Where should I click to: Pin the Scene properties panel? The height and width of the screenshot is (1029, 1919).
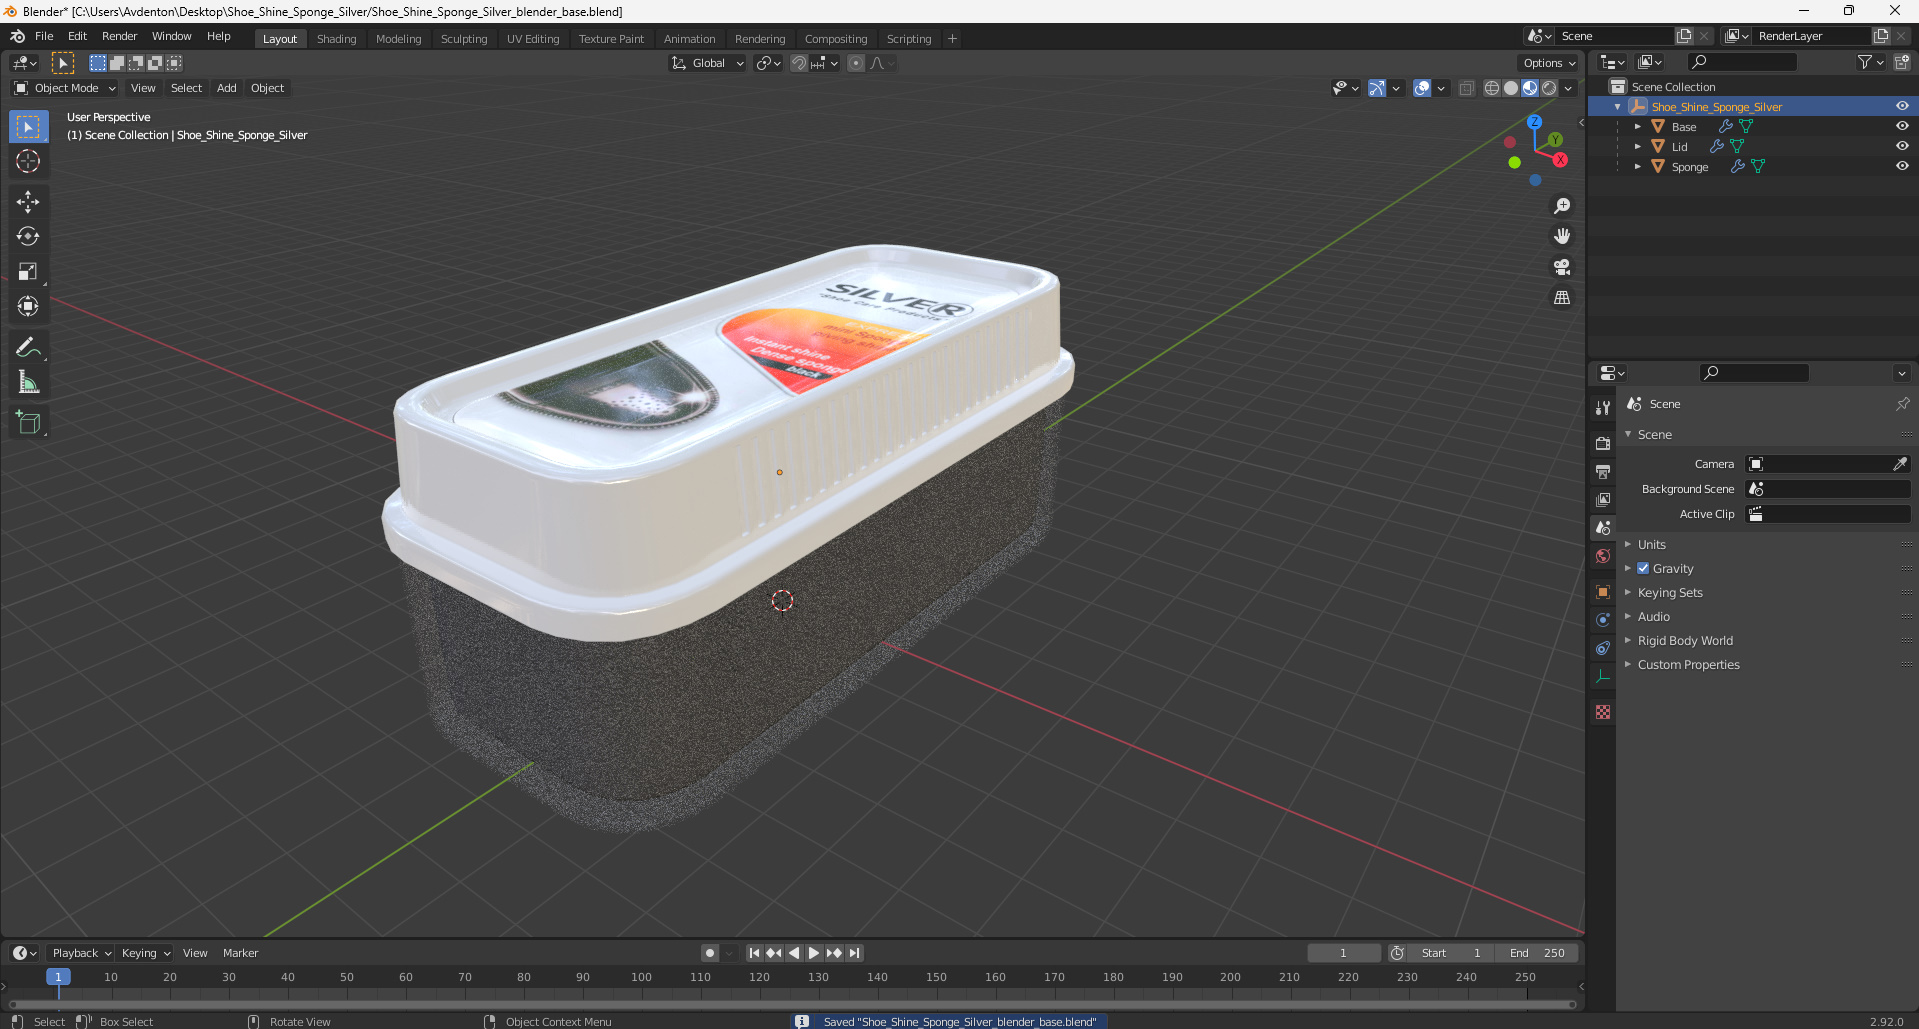[1902, 404]
